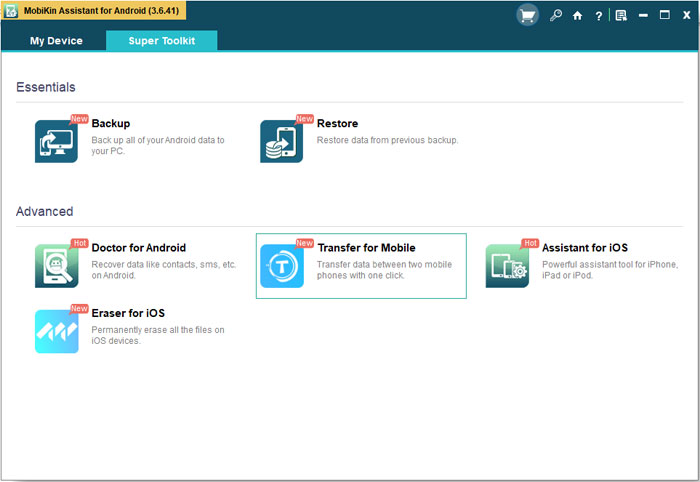Image resolution: width=700 pixels, height=482 pixels.
Task: Launch Transfer for Mobile icon
Action: point(282,266)
